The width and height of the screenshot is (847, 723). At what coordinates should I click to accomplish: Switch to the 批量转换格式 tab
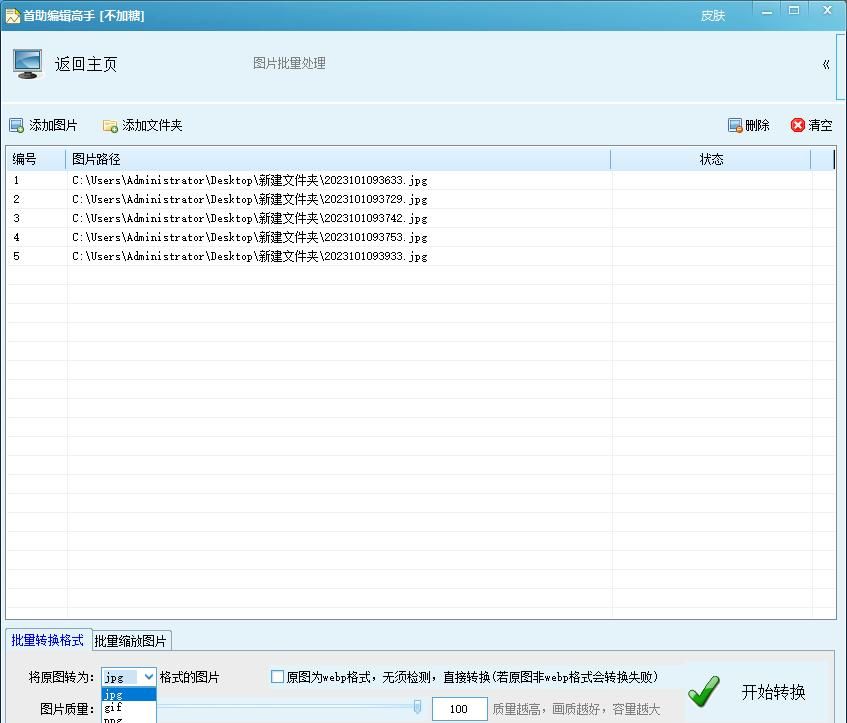tap(48, 640)
